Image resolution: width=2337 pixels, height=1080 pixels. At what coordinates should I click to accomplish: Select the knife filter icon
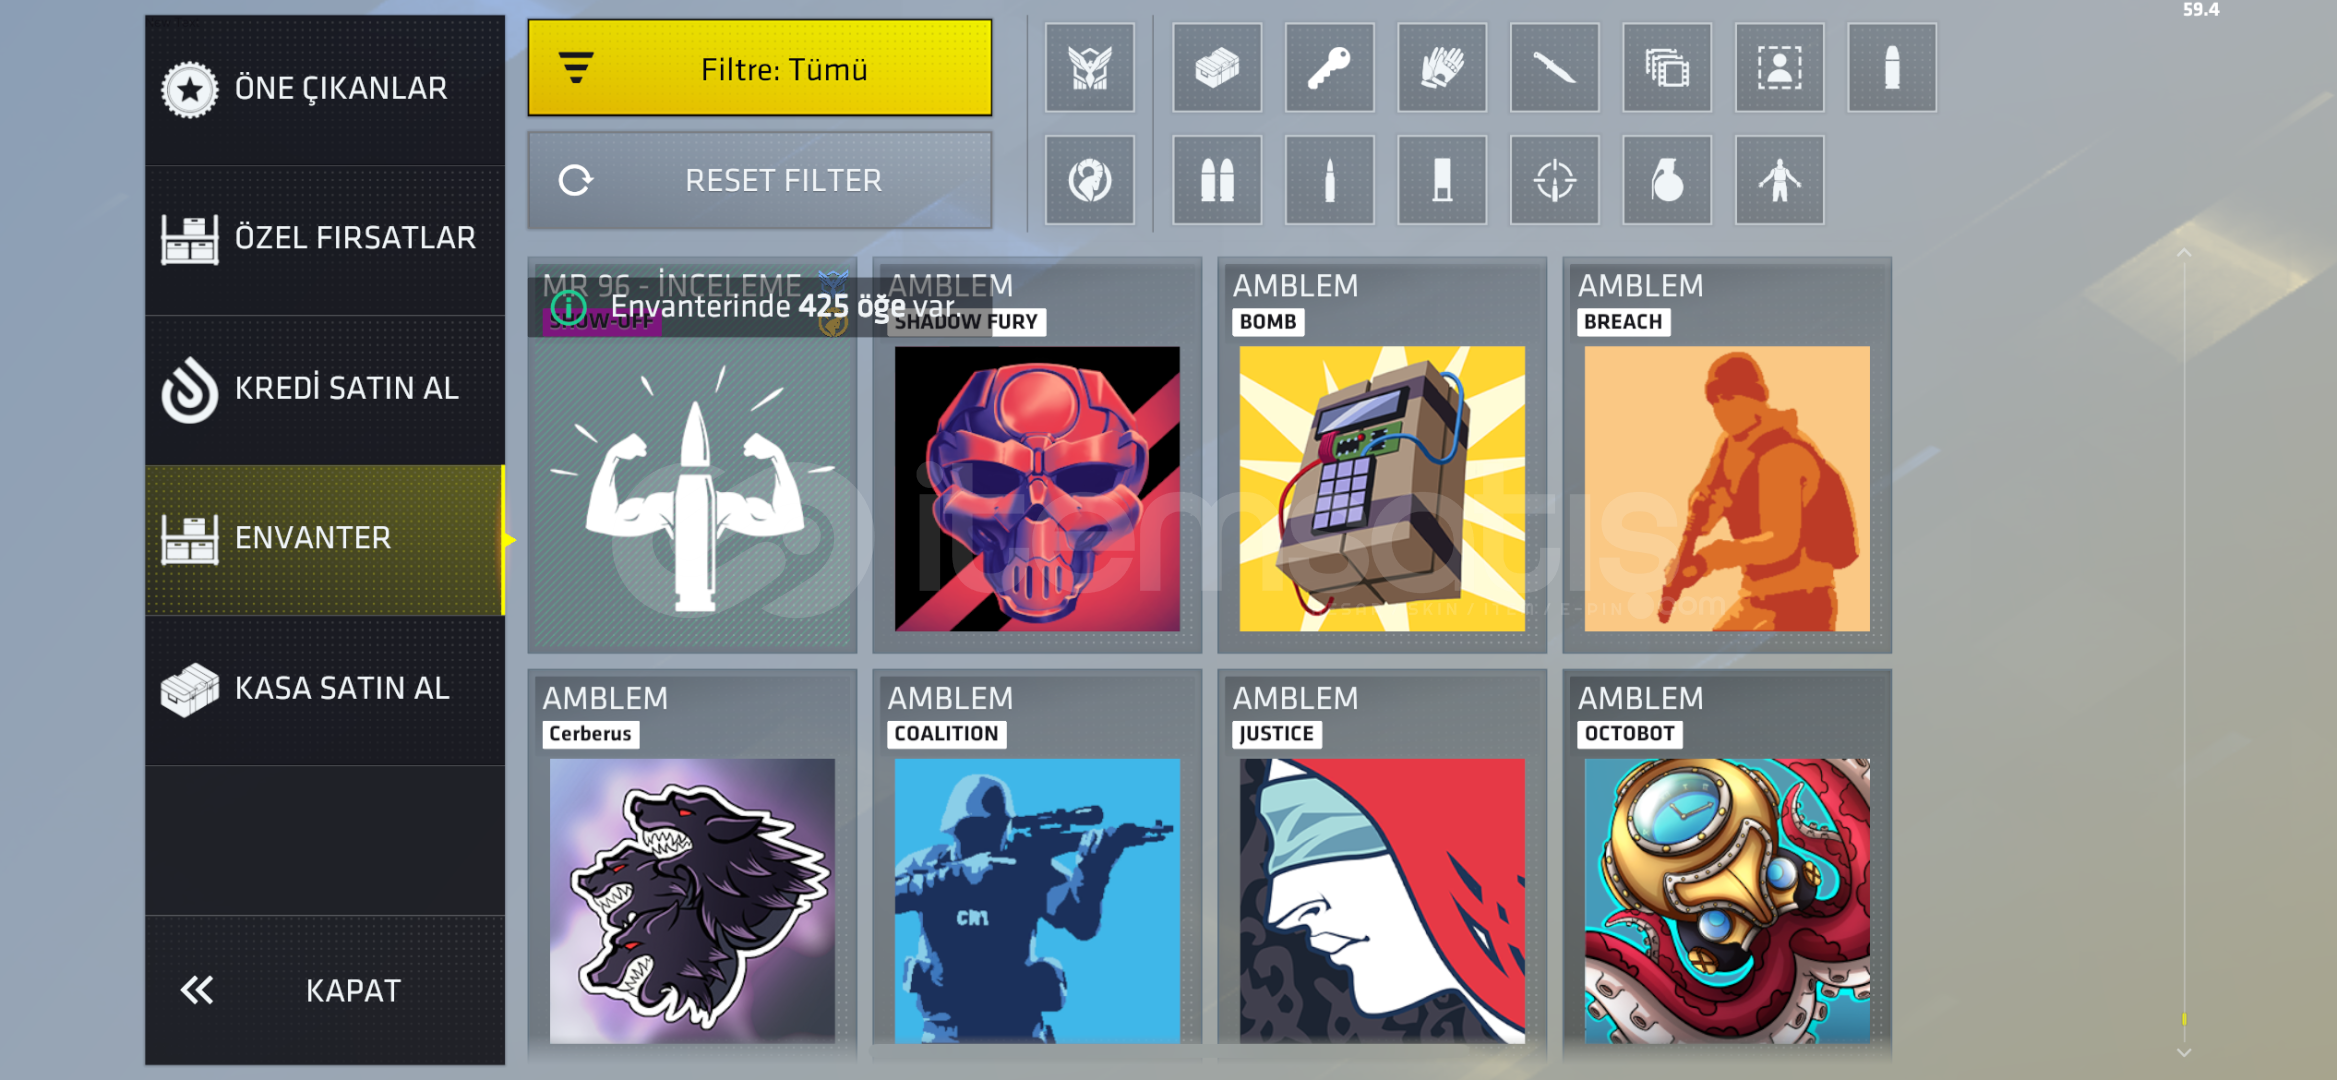[x=1554, y=68]
